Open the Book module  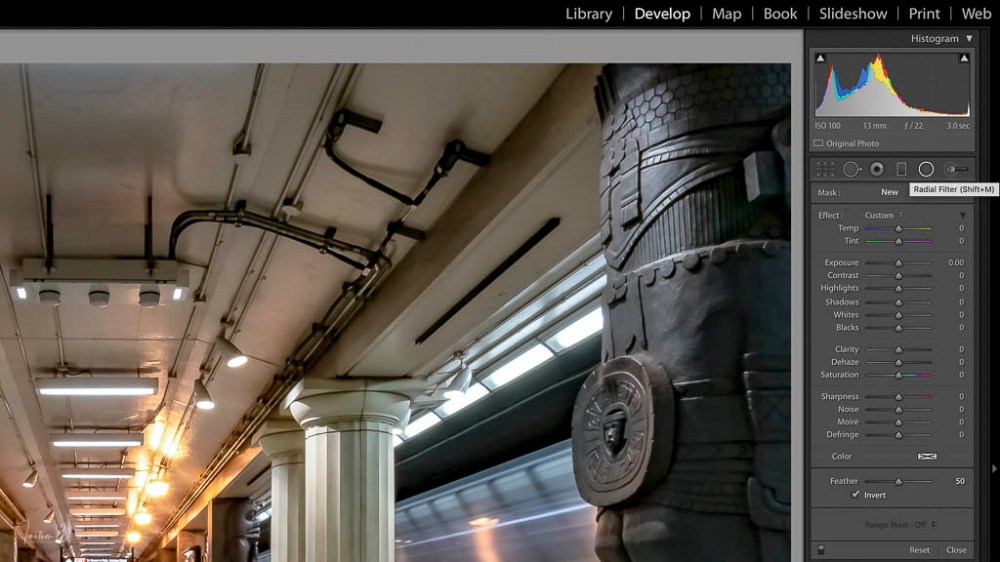[780, 14]
